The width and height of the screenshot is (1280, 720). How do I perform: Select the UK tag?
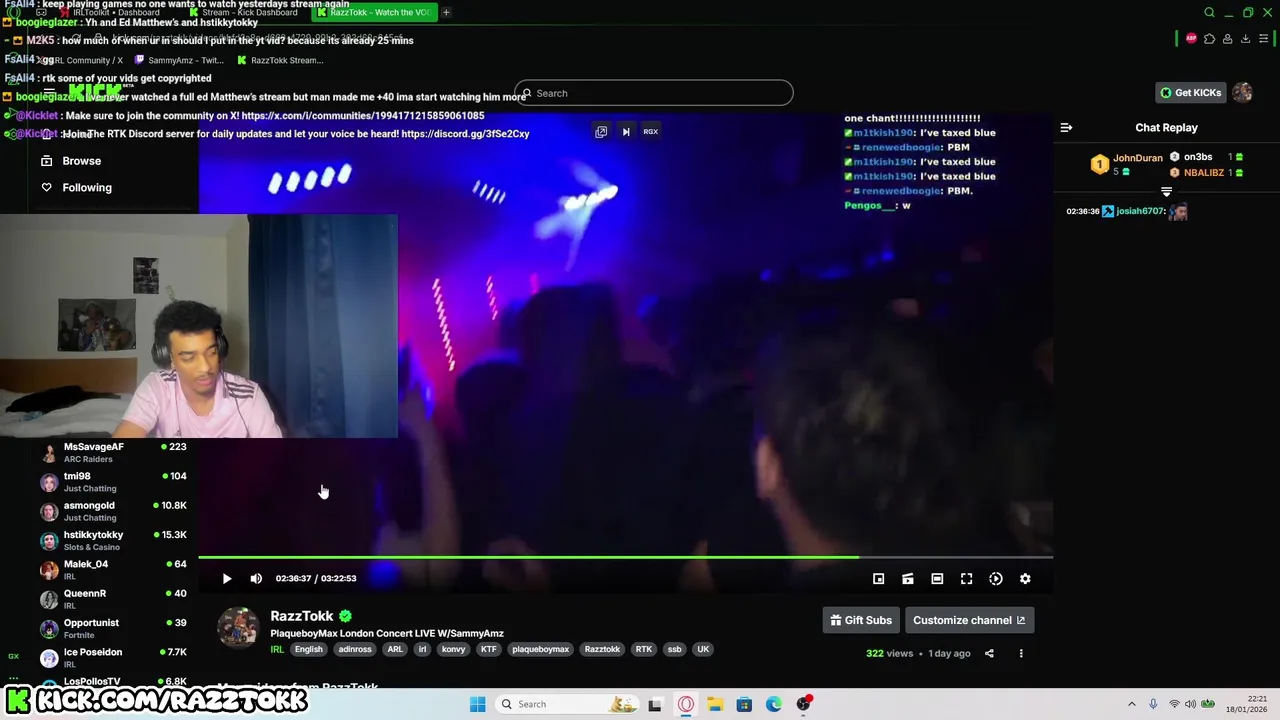pos(703,649)
